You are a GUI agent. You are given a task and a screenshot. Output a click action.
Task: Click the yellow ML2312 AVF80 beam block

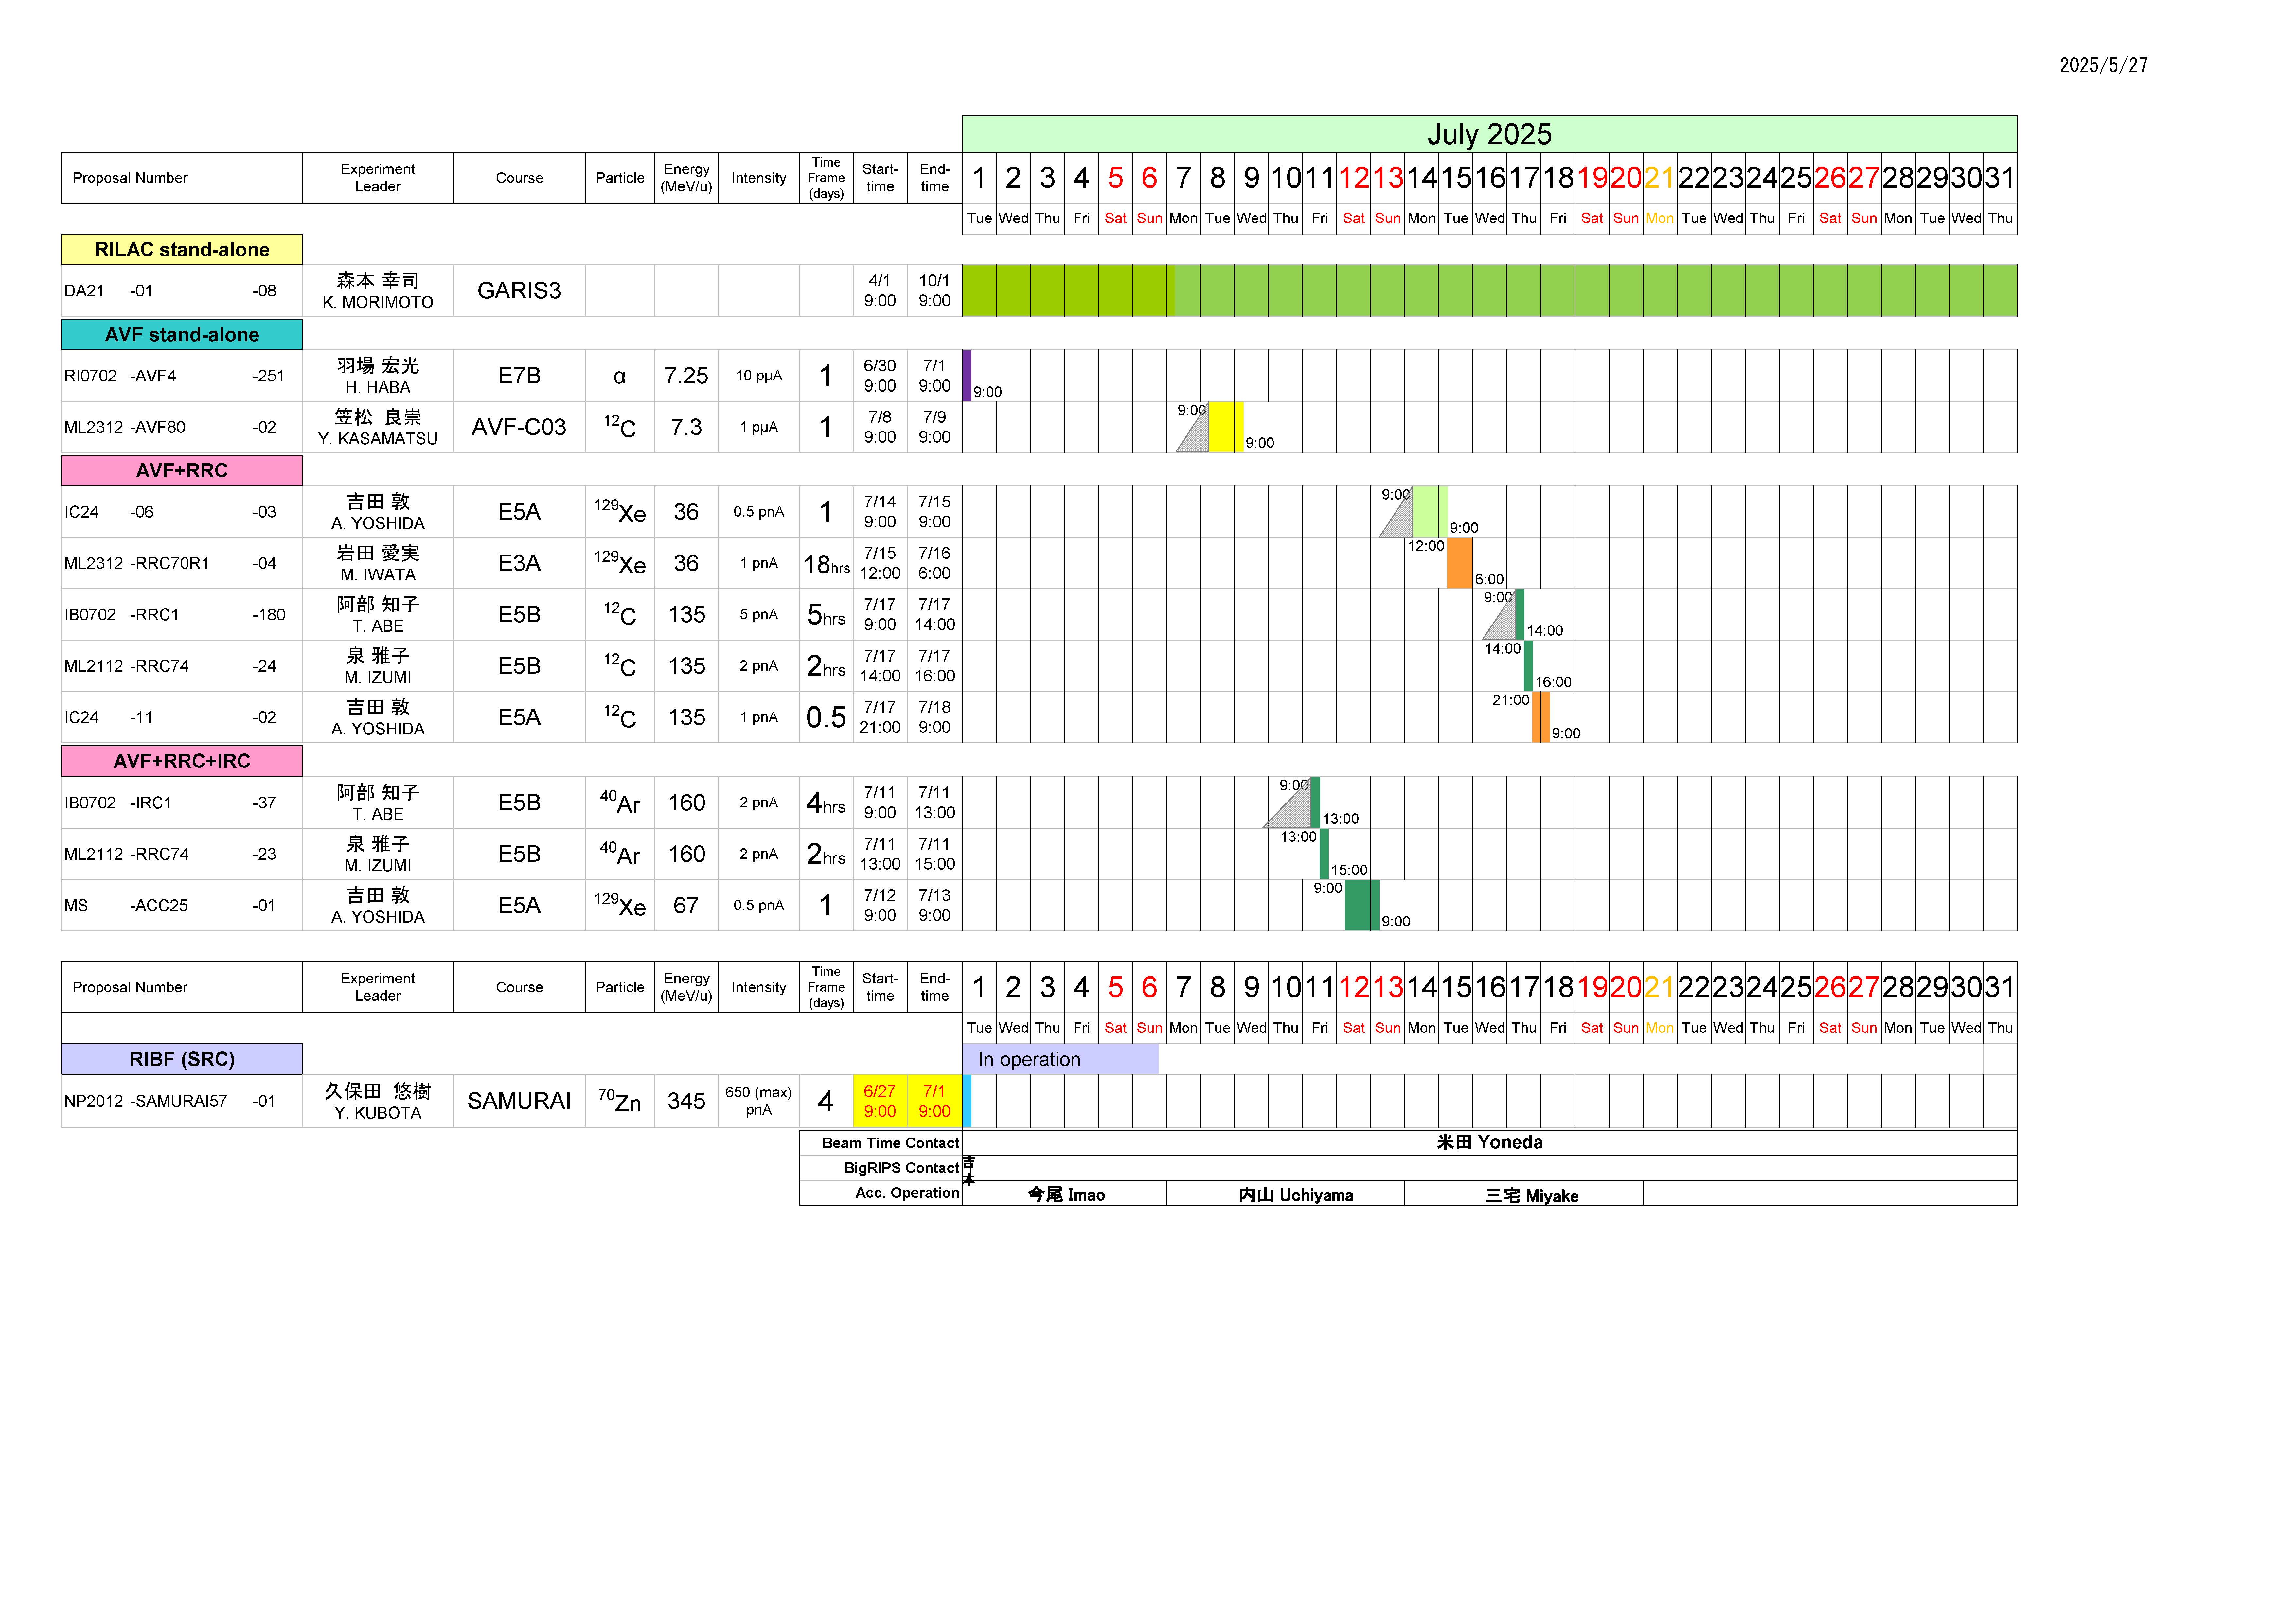tap(1226, 427)
